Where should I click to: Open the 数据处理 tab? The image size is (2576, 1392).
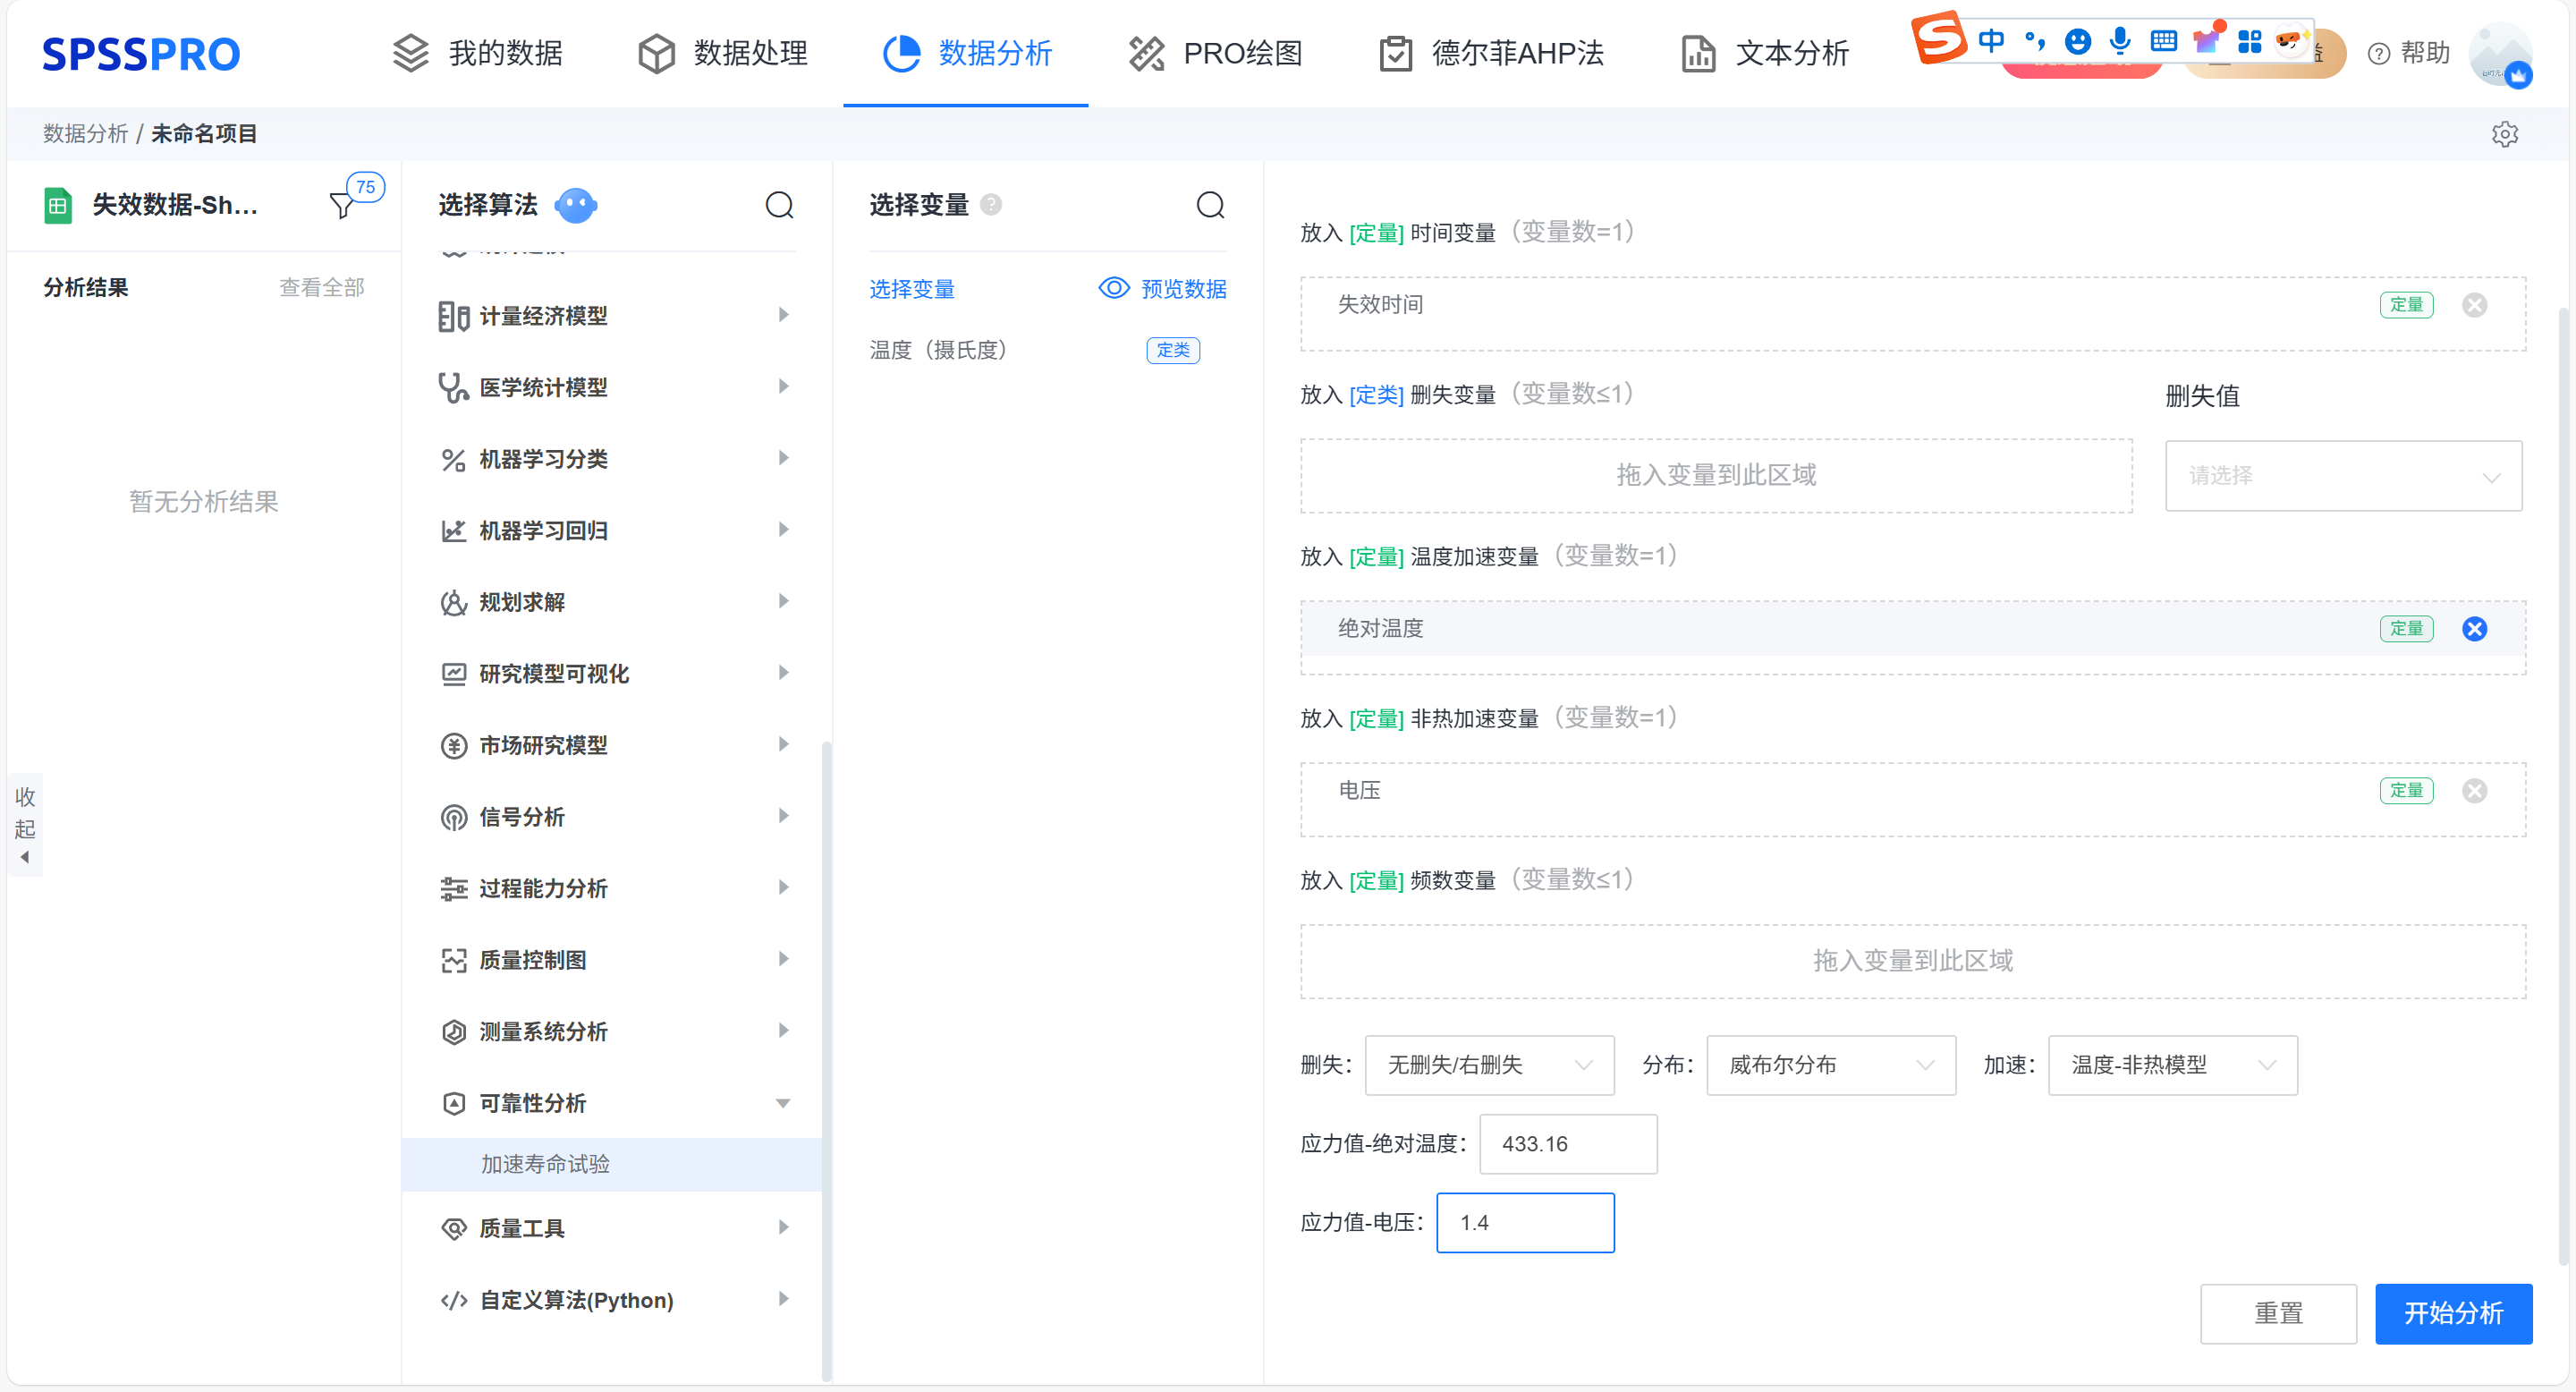click(722, 53)
